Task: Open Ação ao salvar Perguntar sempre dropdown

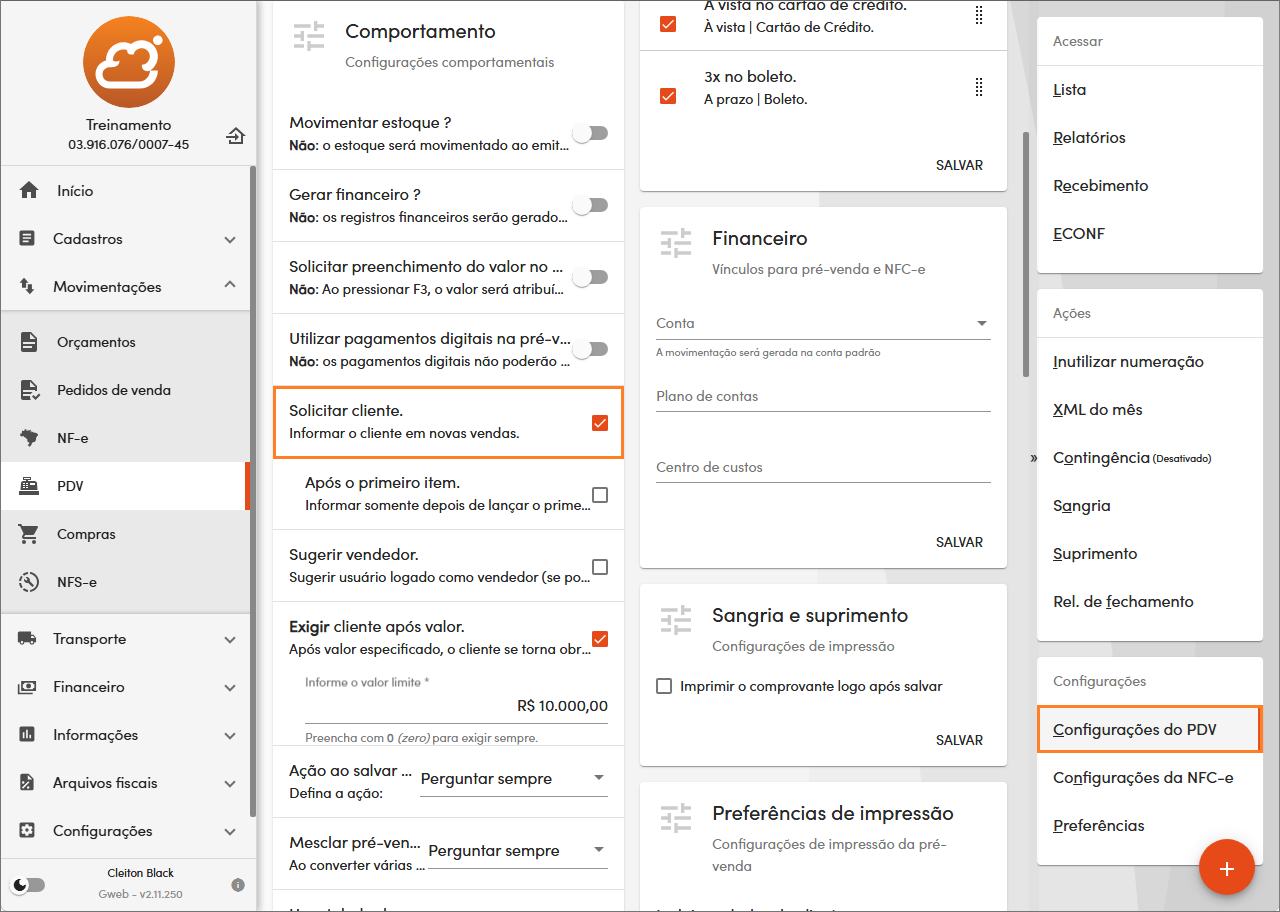Action: (x=514, y=778)
